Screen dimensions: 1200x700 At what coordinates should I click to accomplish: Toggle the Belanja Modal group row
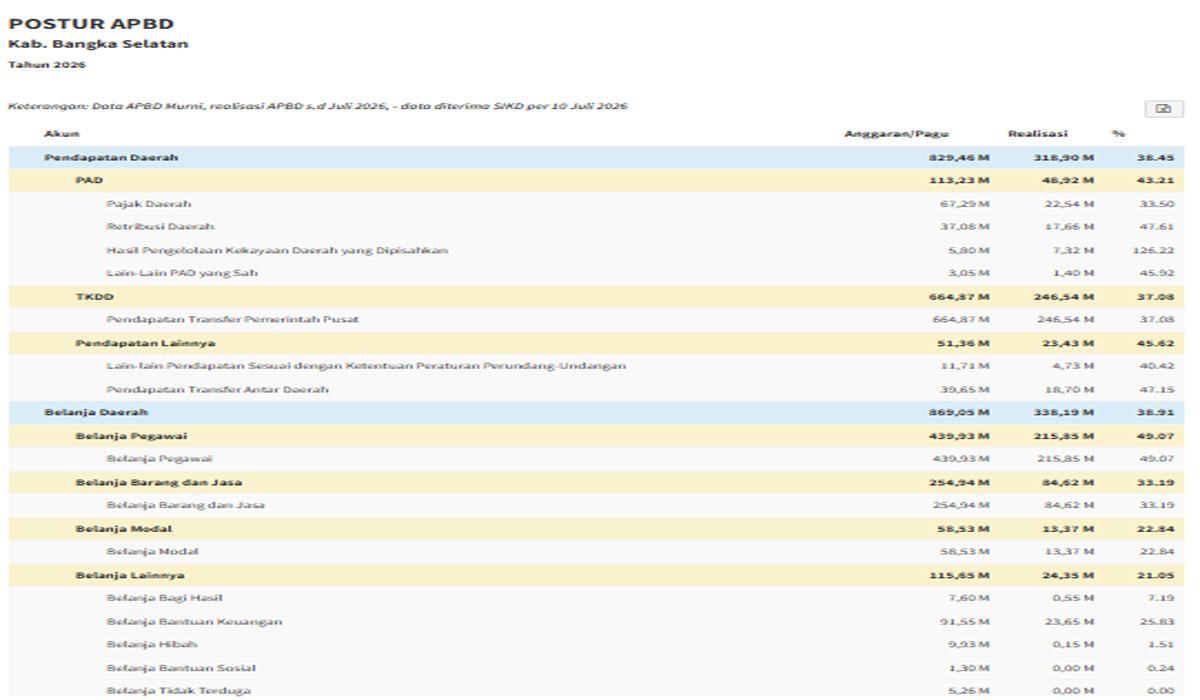point(596,529)
